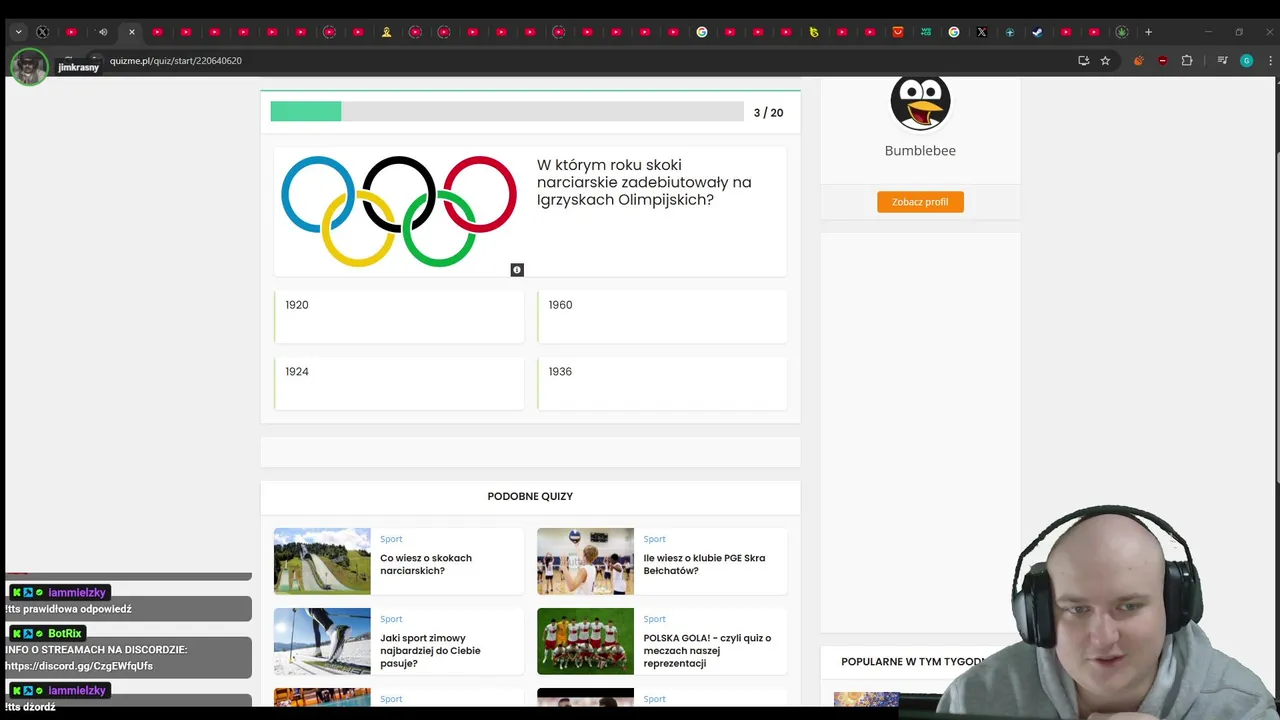Screen dimensions: 1280x720
Task: Click the Bumblebee penguin avatar
Action: pyautogui.click(x=920, y=103)
